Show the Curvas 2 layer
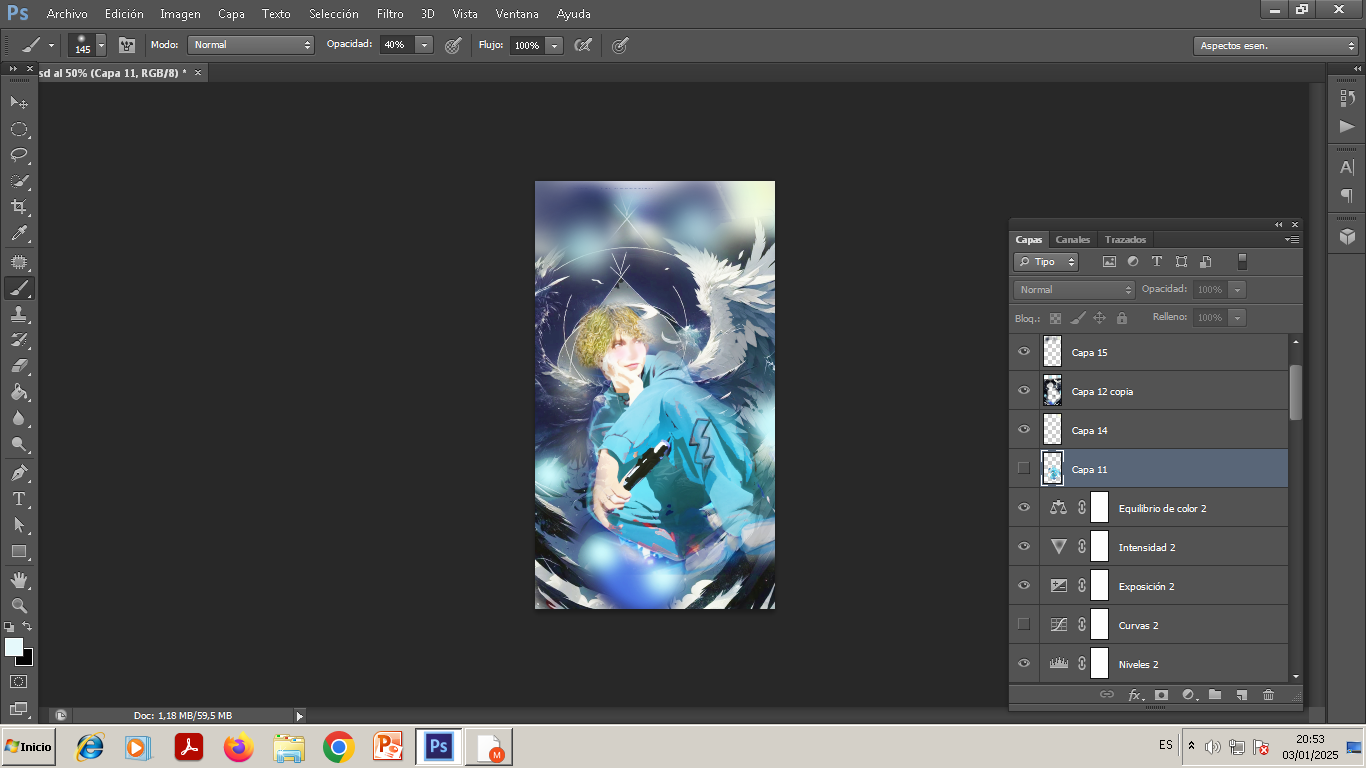The image size is (1366, 768). pos(1023,624)
